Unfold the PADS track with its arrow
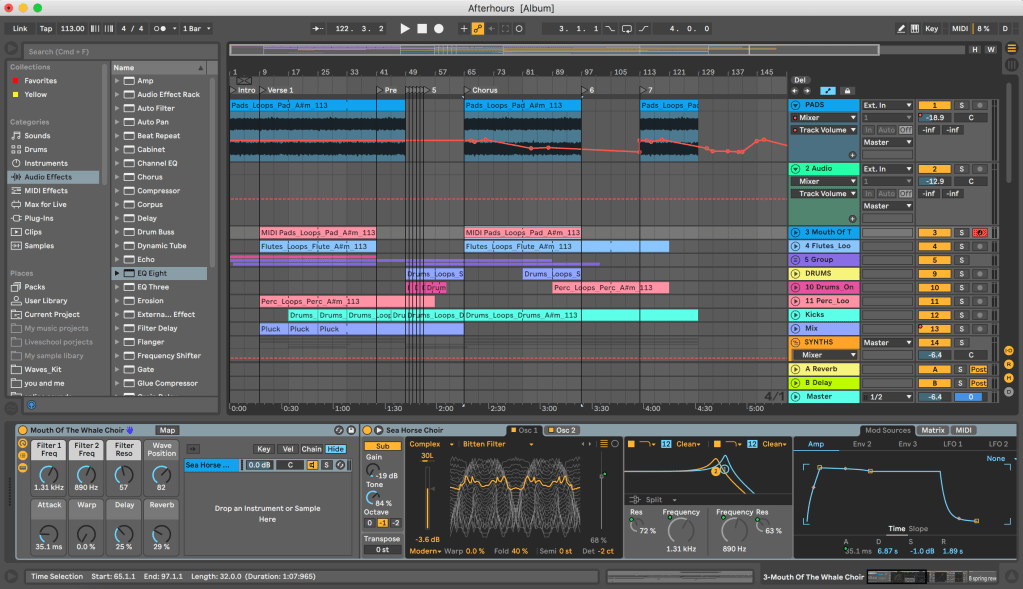Viewport: 1023px width, 589px height. pos(796,105)
